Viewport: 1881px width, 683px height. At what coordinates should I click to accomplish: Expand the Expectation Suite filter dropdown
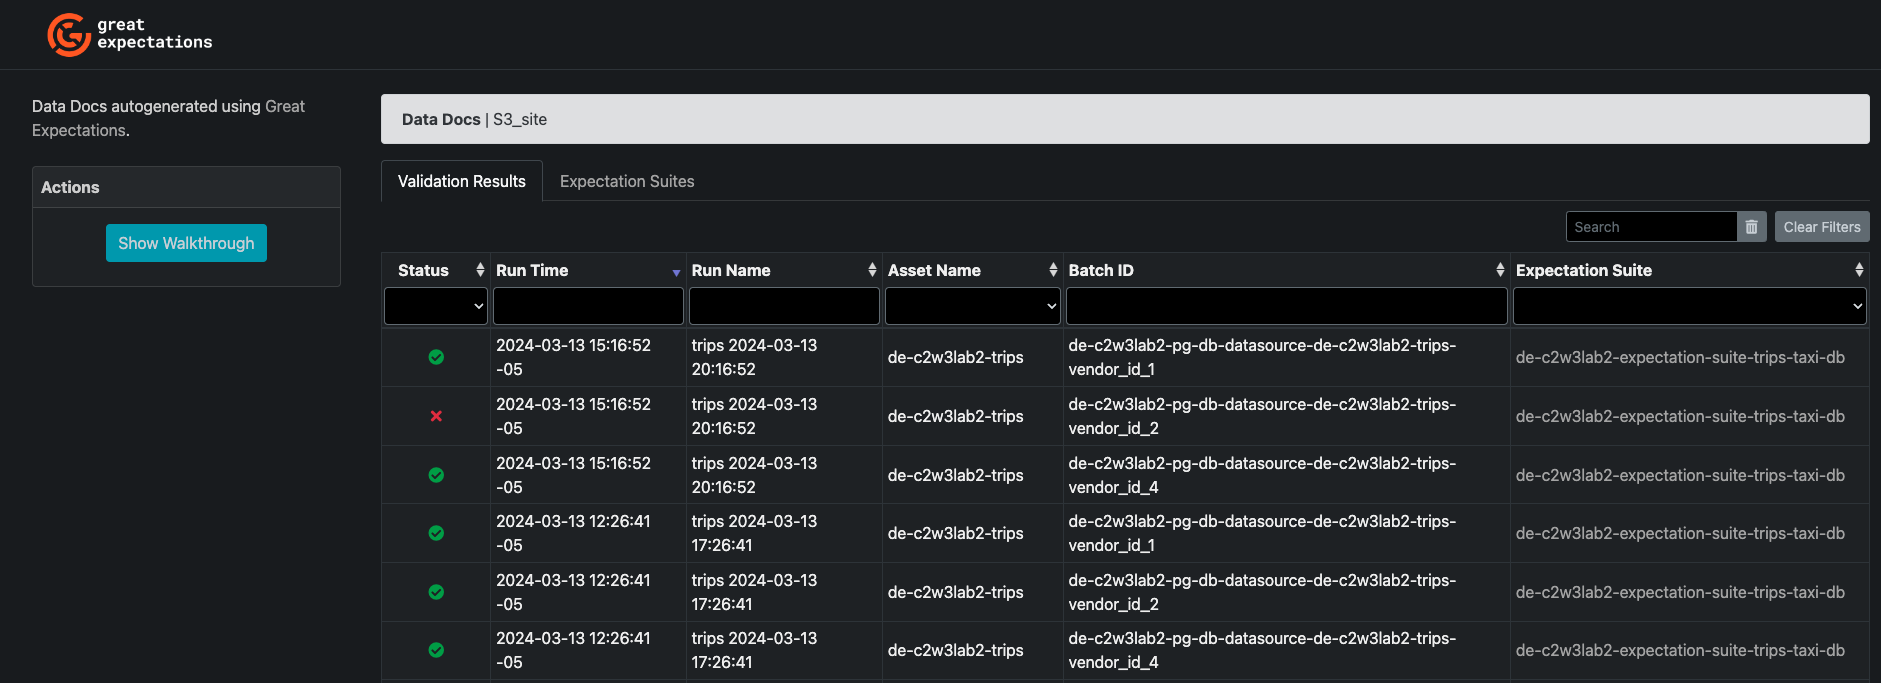click(1689, 306)
